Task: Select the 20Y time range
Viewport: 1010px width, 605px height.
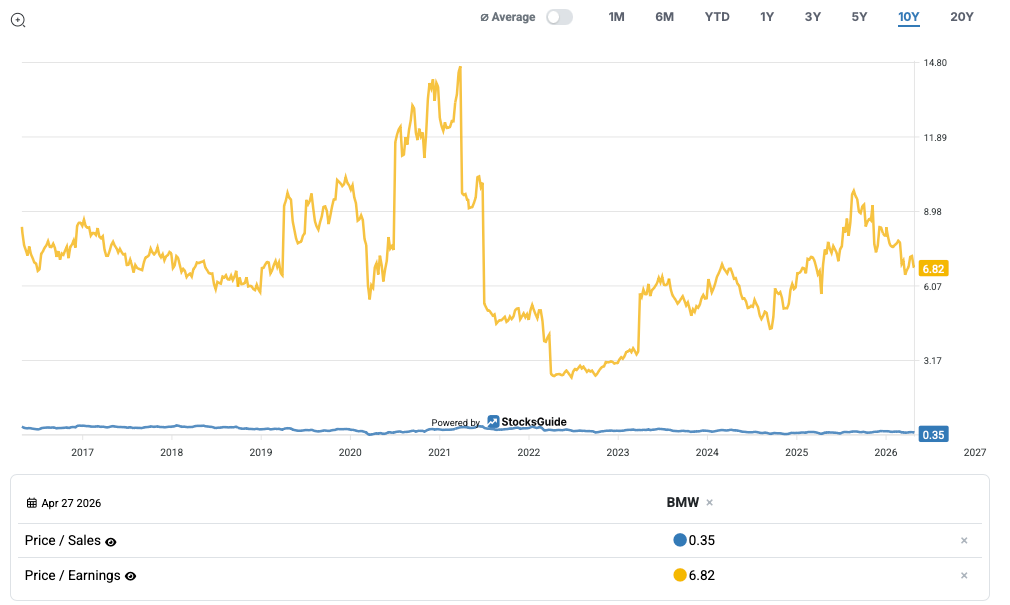Action: 961,17
